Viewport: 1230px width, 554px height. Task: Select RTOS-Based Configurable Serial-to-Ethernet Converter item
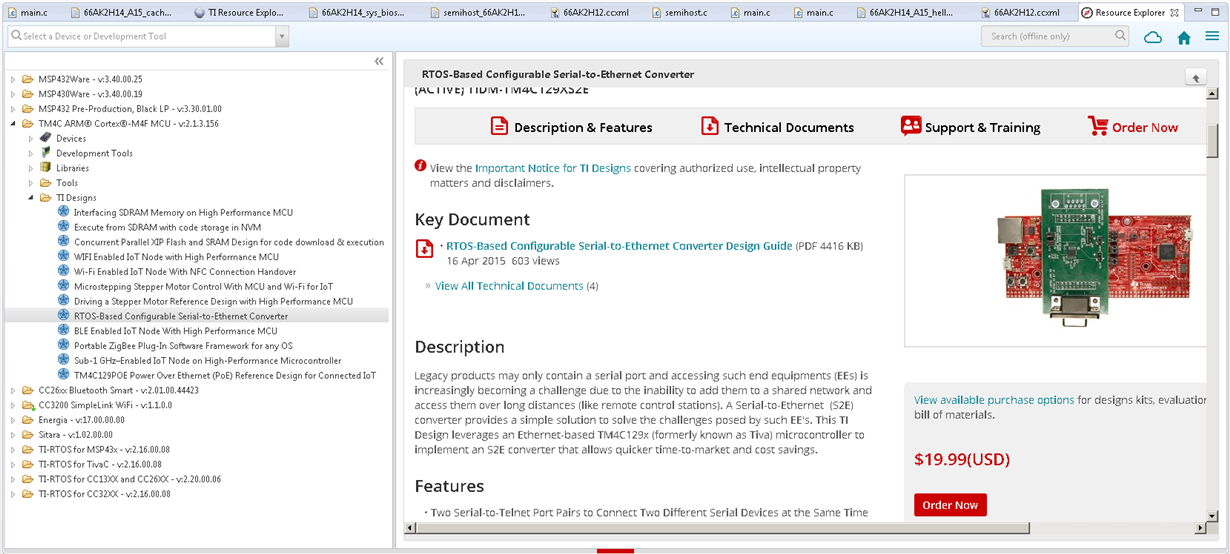pos(181,316)
